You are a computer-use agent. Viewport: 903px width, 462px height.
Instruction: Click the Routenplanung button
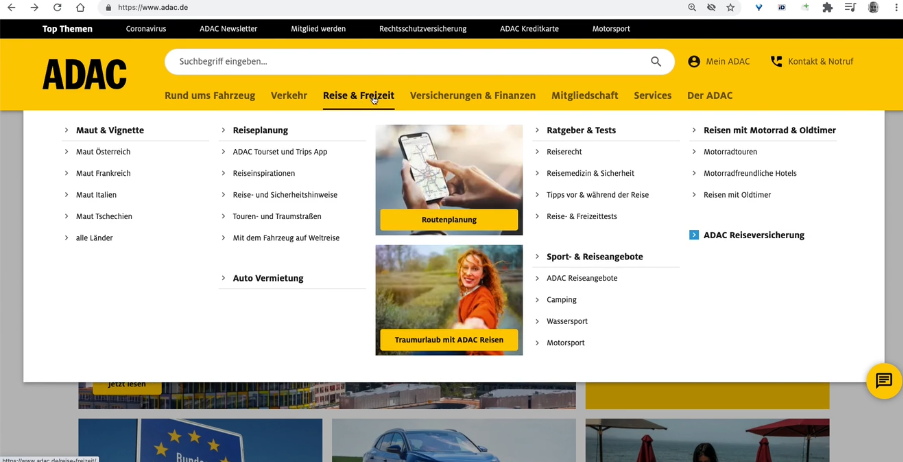(449, 219)
